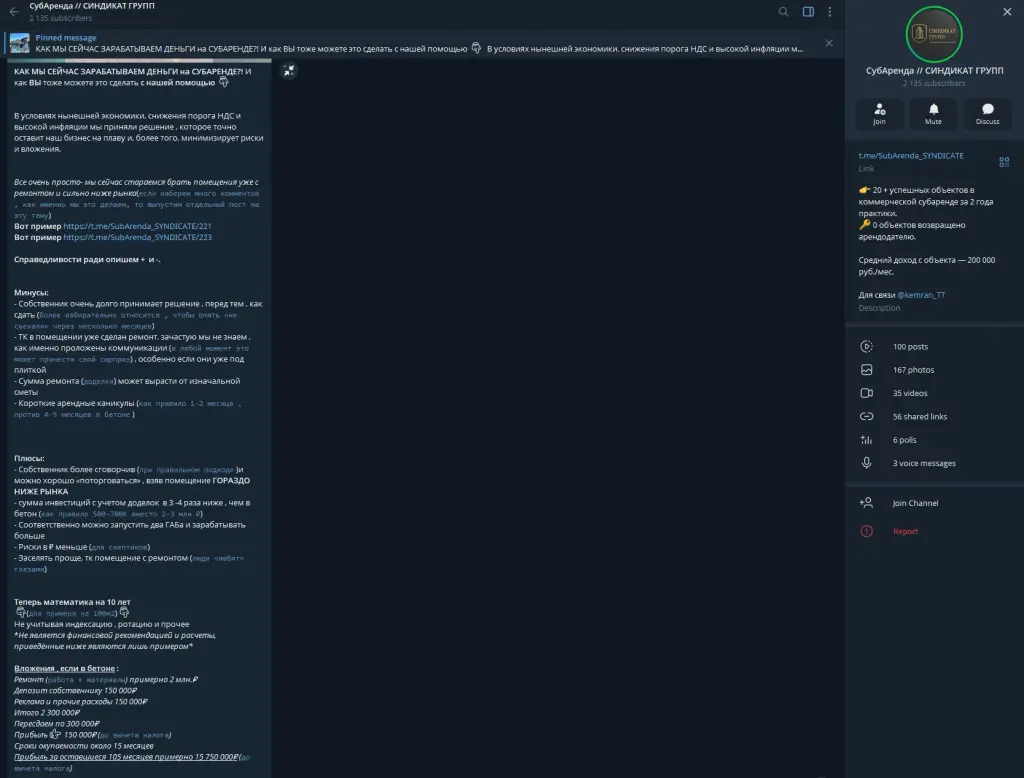Close the channel info panel
1024x778 pixels.
(1007, 12)
